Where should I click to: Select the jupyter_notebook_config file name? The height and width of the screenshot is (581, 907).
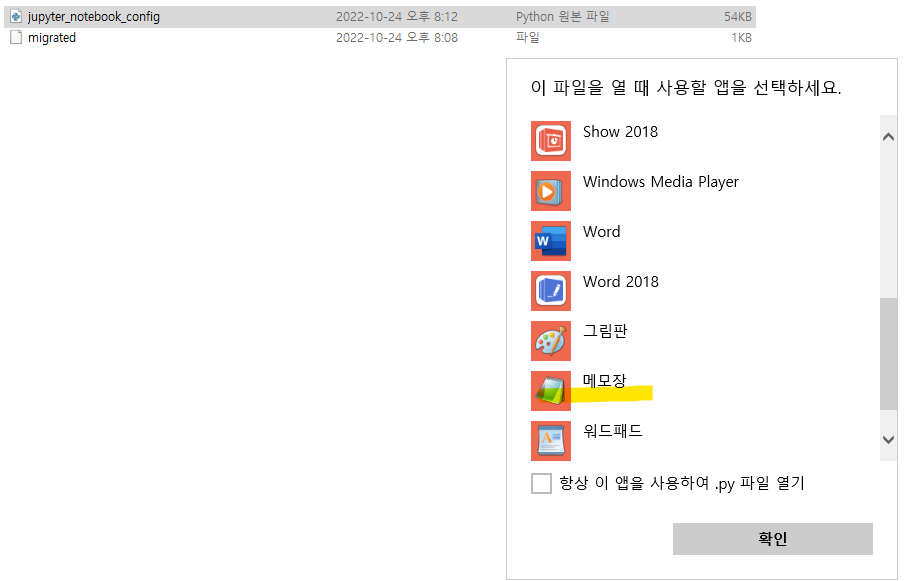pos(94,17)
